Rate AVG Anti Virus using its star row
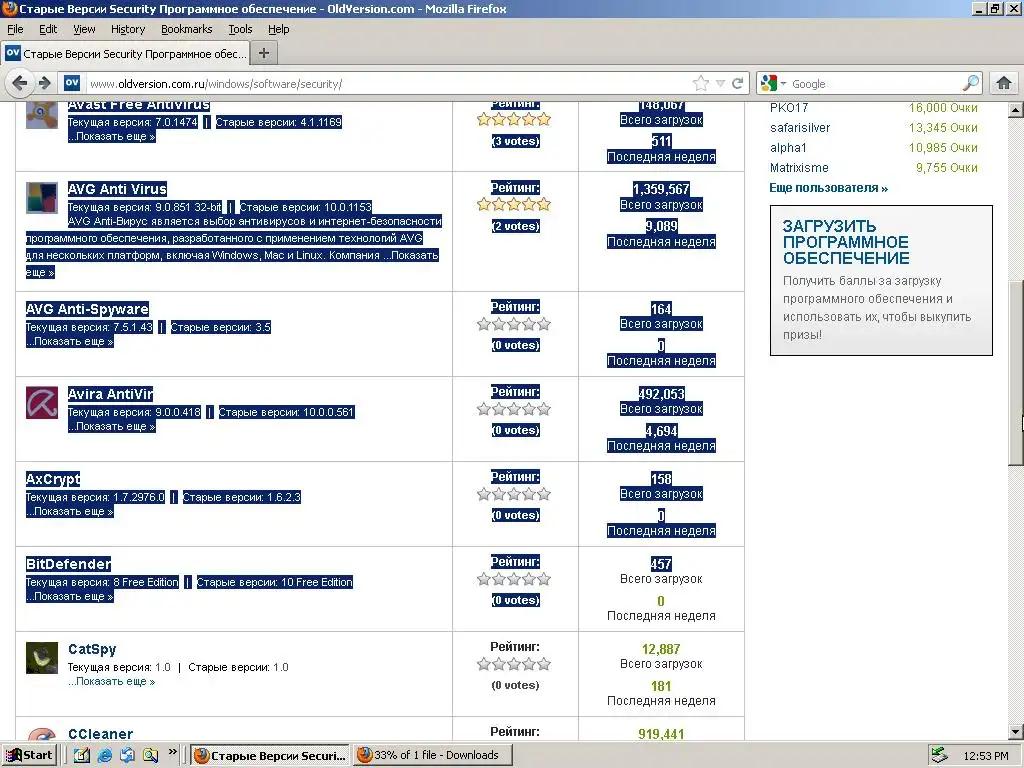Viewport: 1024px width, 768px height. point(514,205)
